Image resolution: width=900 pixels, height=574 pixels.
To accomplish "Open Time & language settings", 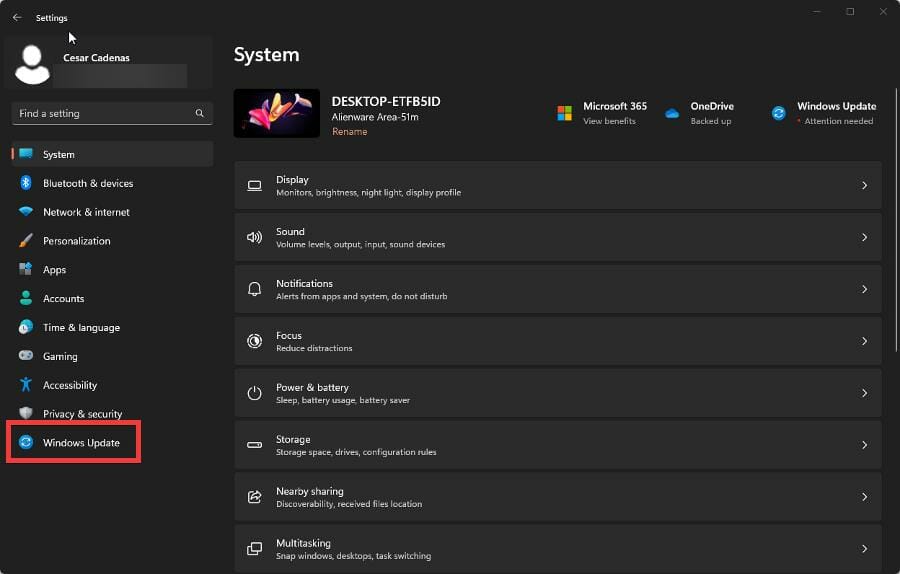I will point(112,327).
